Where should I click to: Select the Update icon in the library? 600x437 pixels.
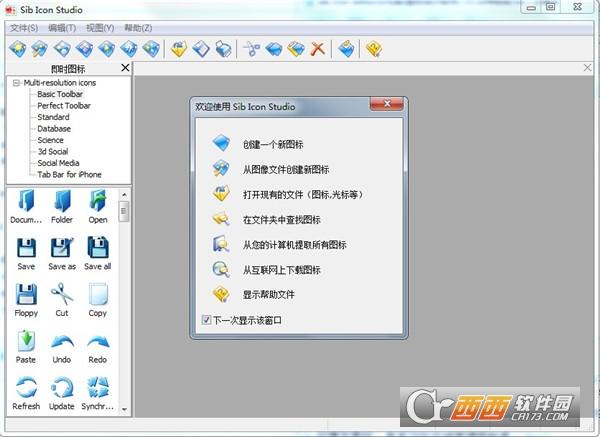[62, 394]
